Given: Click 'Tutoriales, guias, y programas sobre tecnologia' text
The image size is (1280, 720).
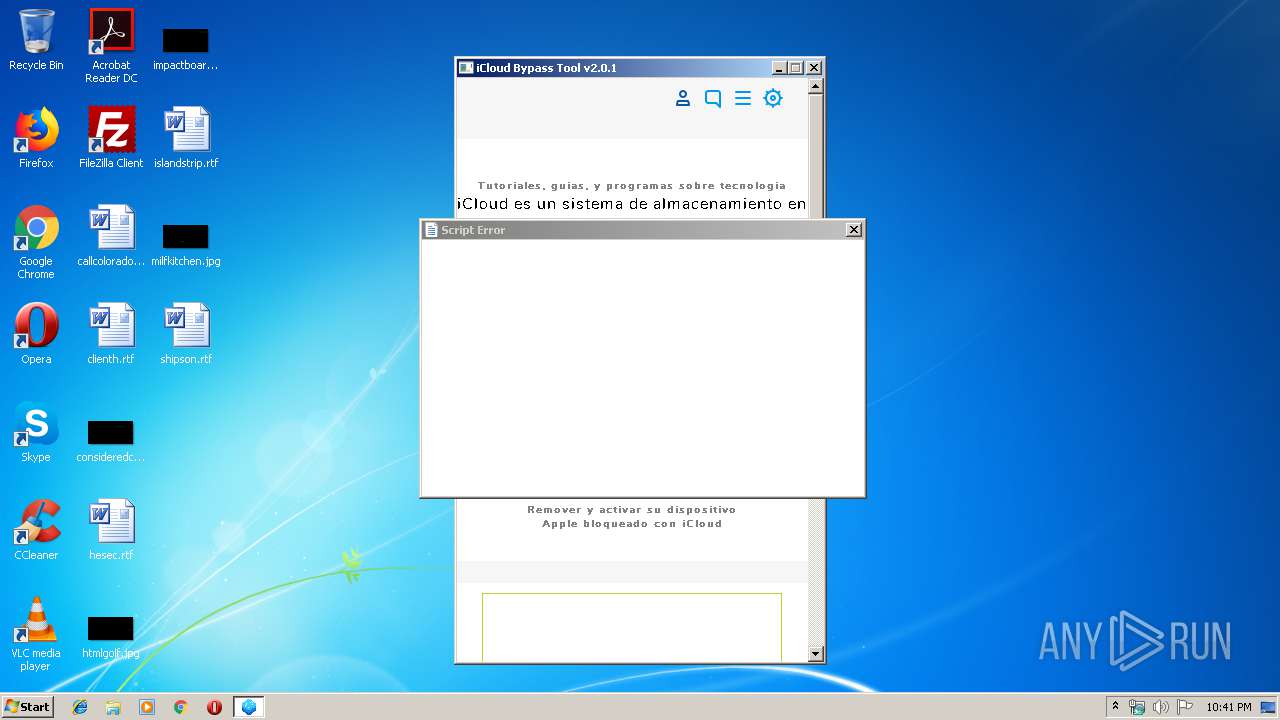Looking at the screenshot, I should coord(632,186).
